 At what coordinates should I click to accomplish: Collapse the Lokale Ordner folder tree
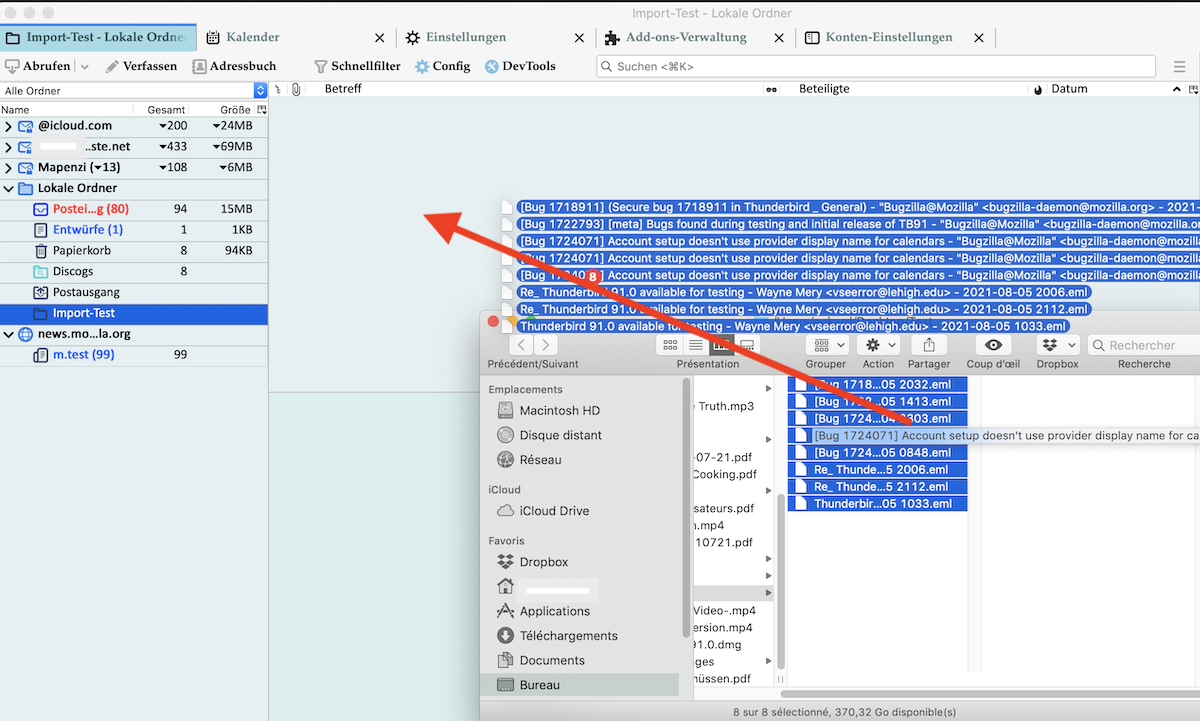pyautogui.click(x=9, y=188)
